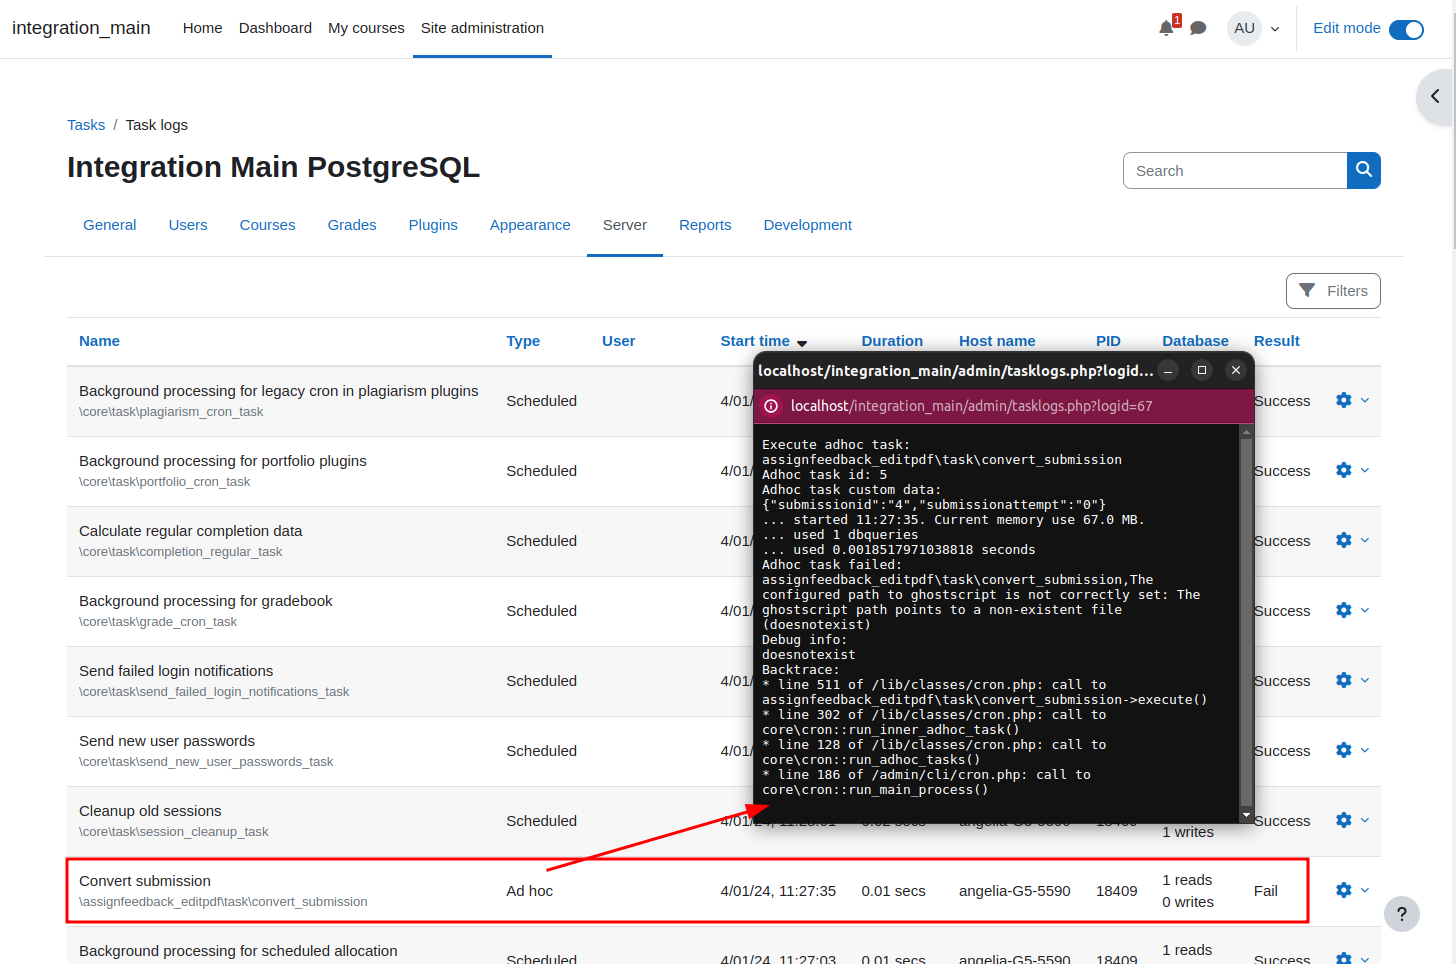1456x964 pixels.
Task: Open the Users admin tab
Action: pyautogui.click(x=188, y=225)
